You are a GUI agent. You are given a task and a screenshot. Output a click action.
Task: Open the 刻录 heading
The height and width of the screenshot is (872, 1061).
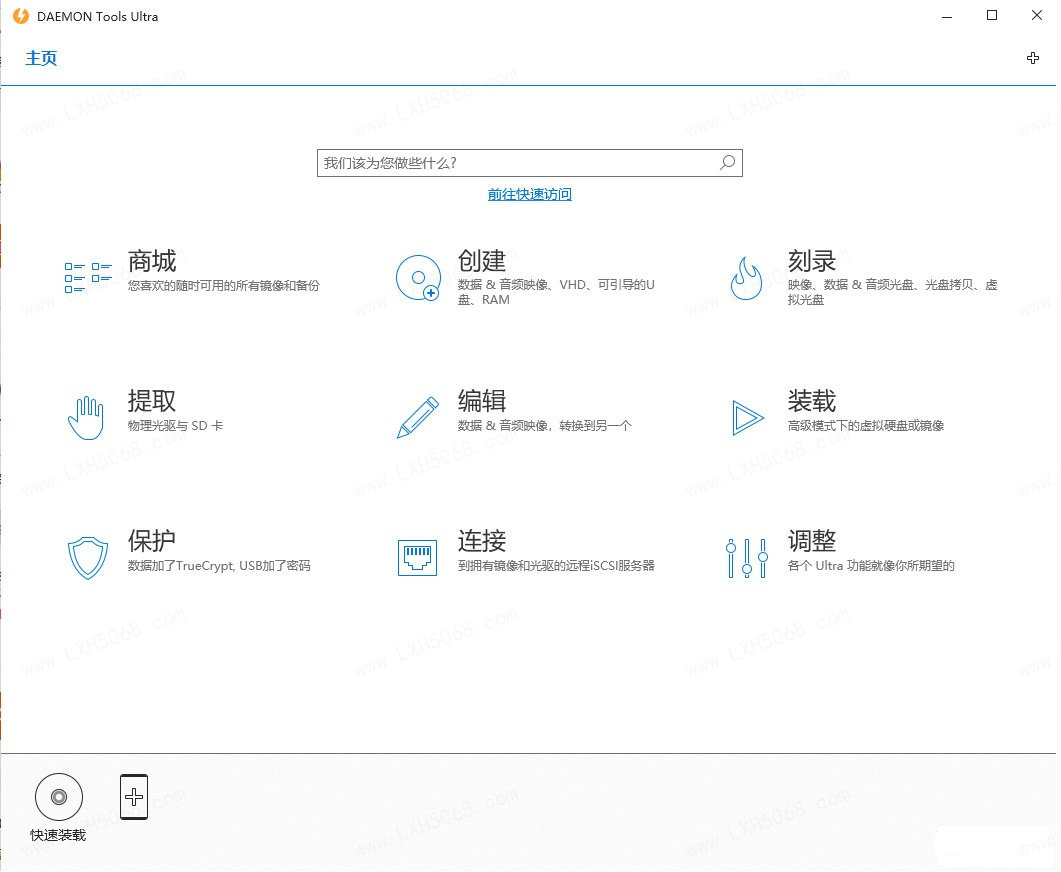[812, 261]
